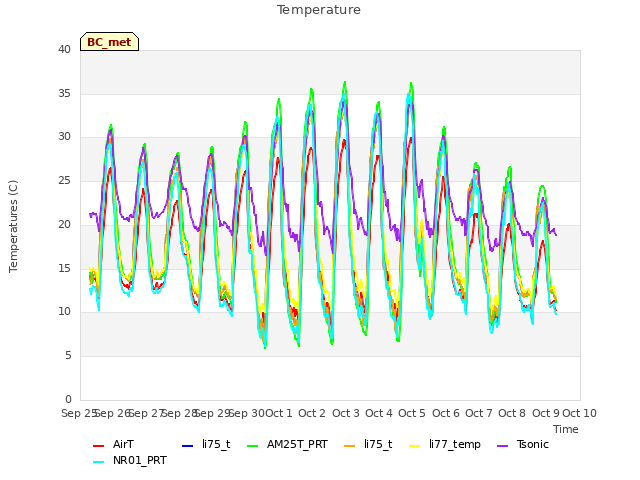Click the 5 y-axis tick label

(x=68, y=356)
